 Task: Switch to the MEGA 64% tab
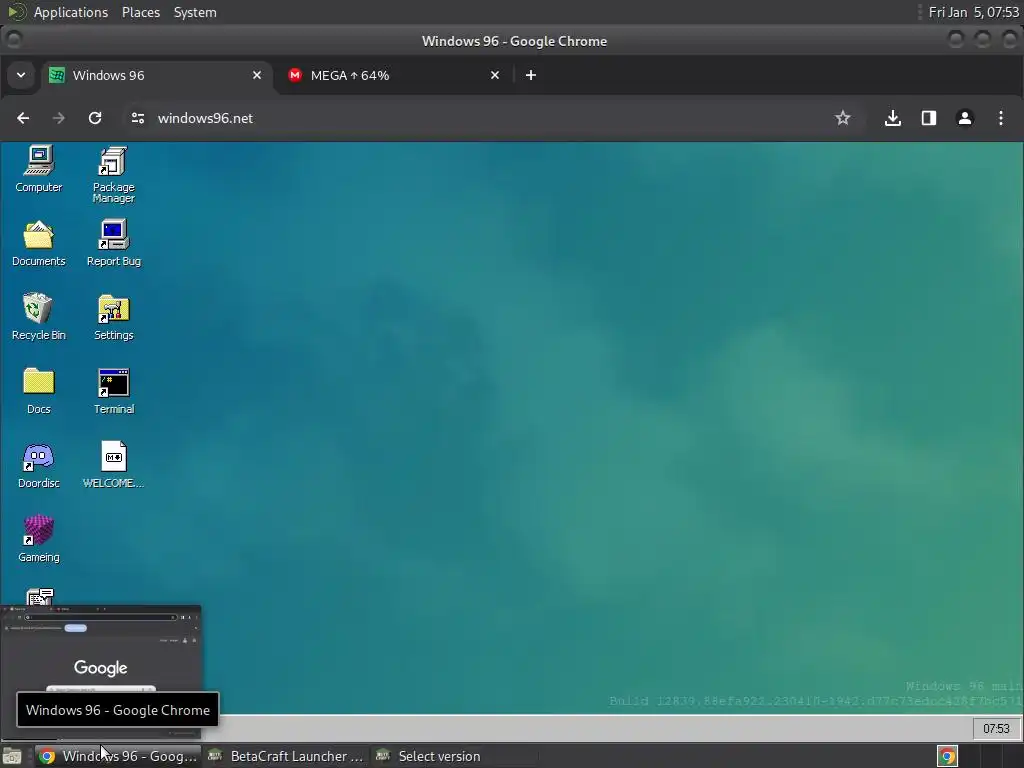[x=394, y=76]
